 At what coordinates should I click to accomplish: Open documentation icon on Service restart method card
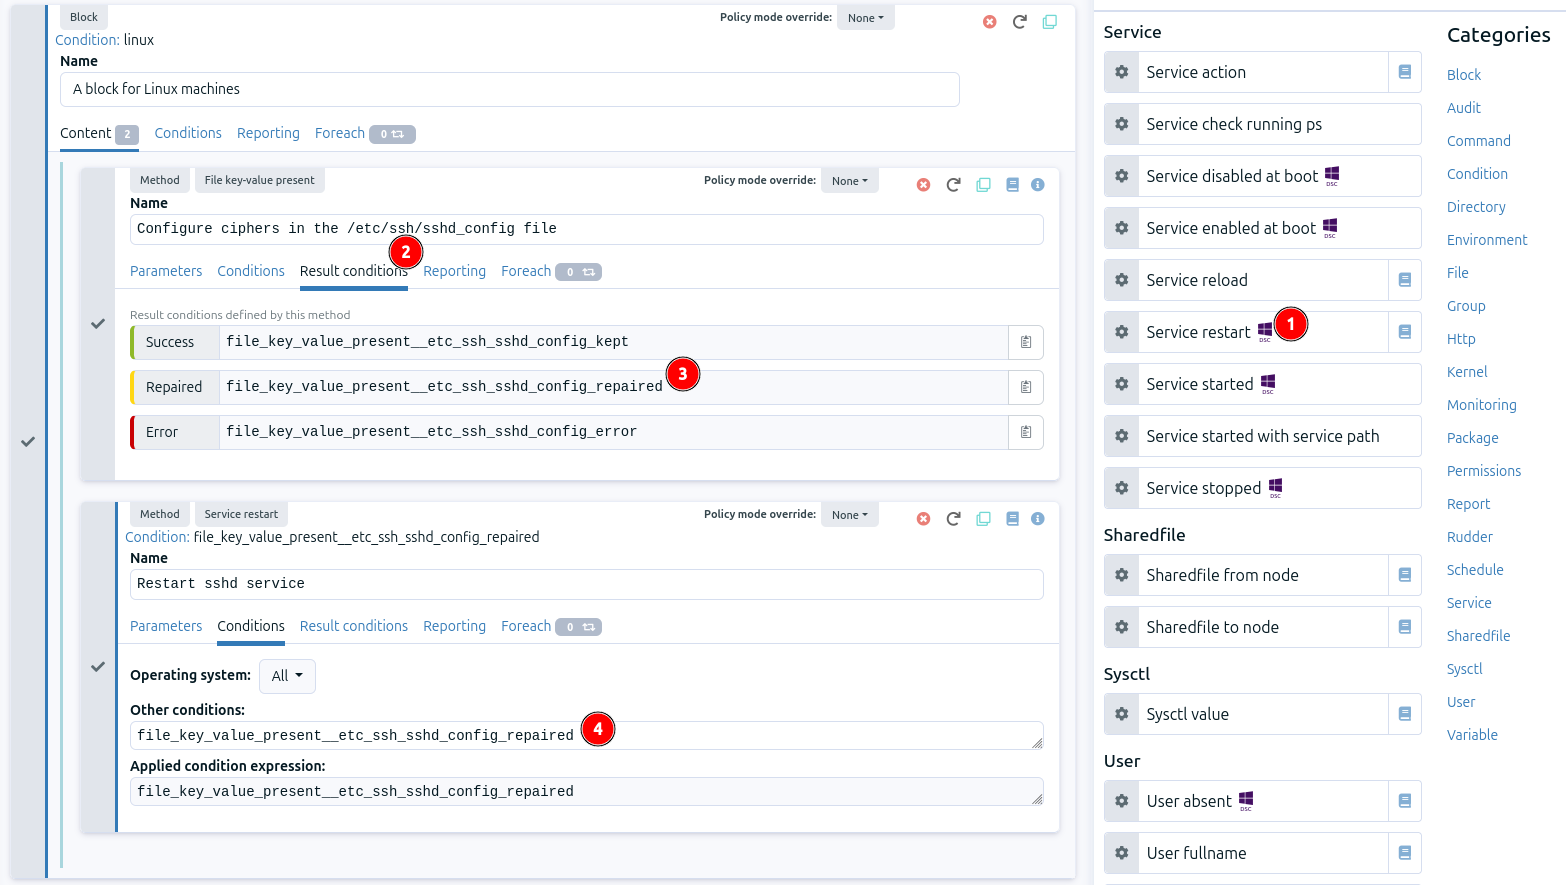(x=1012, y=519)
